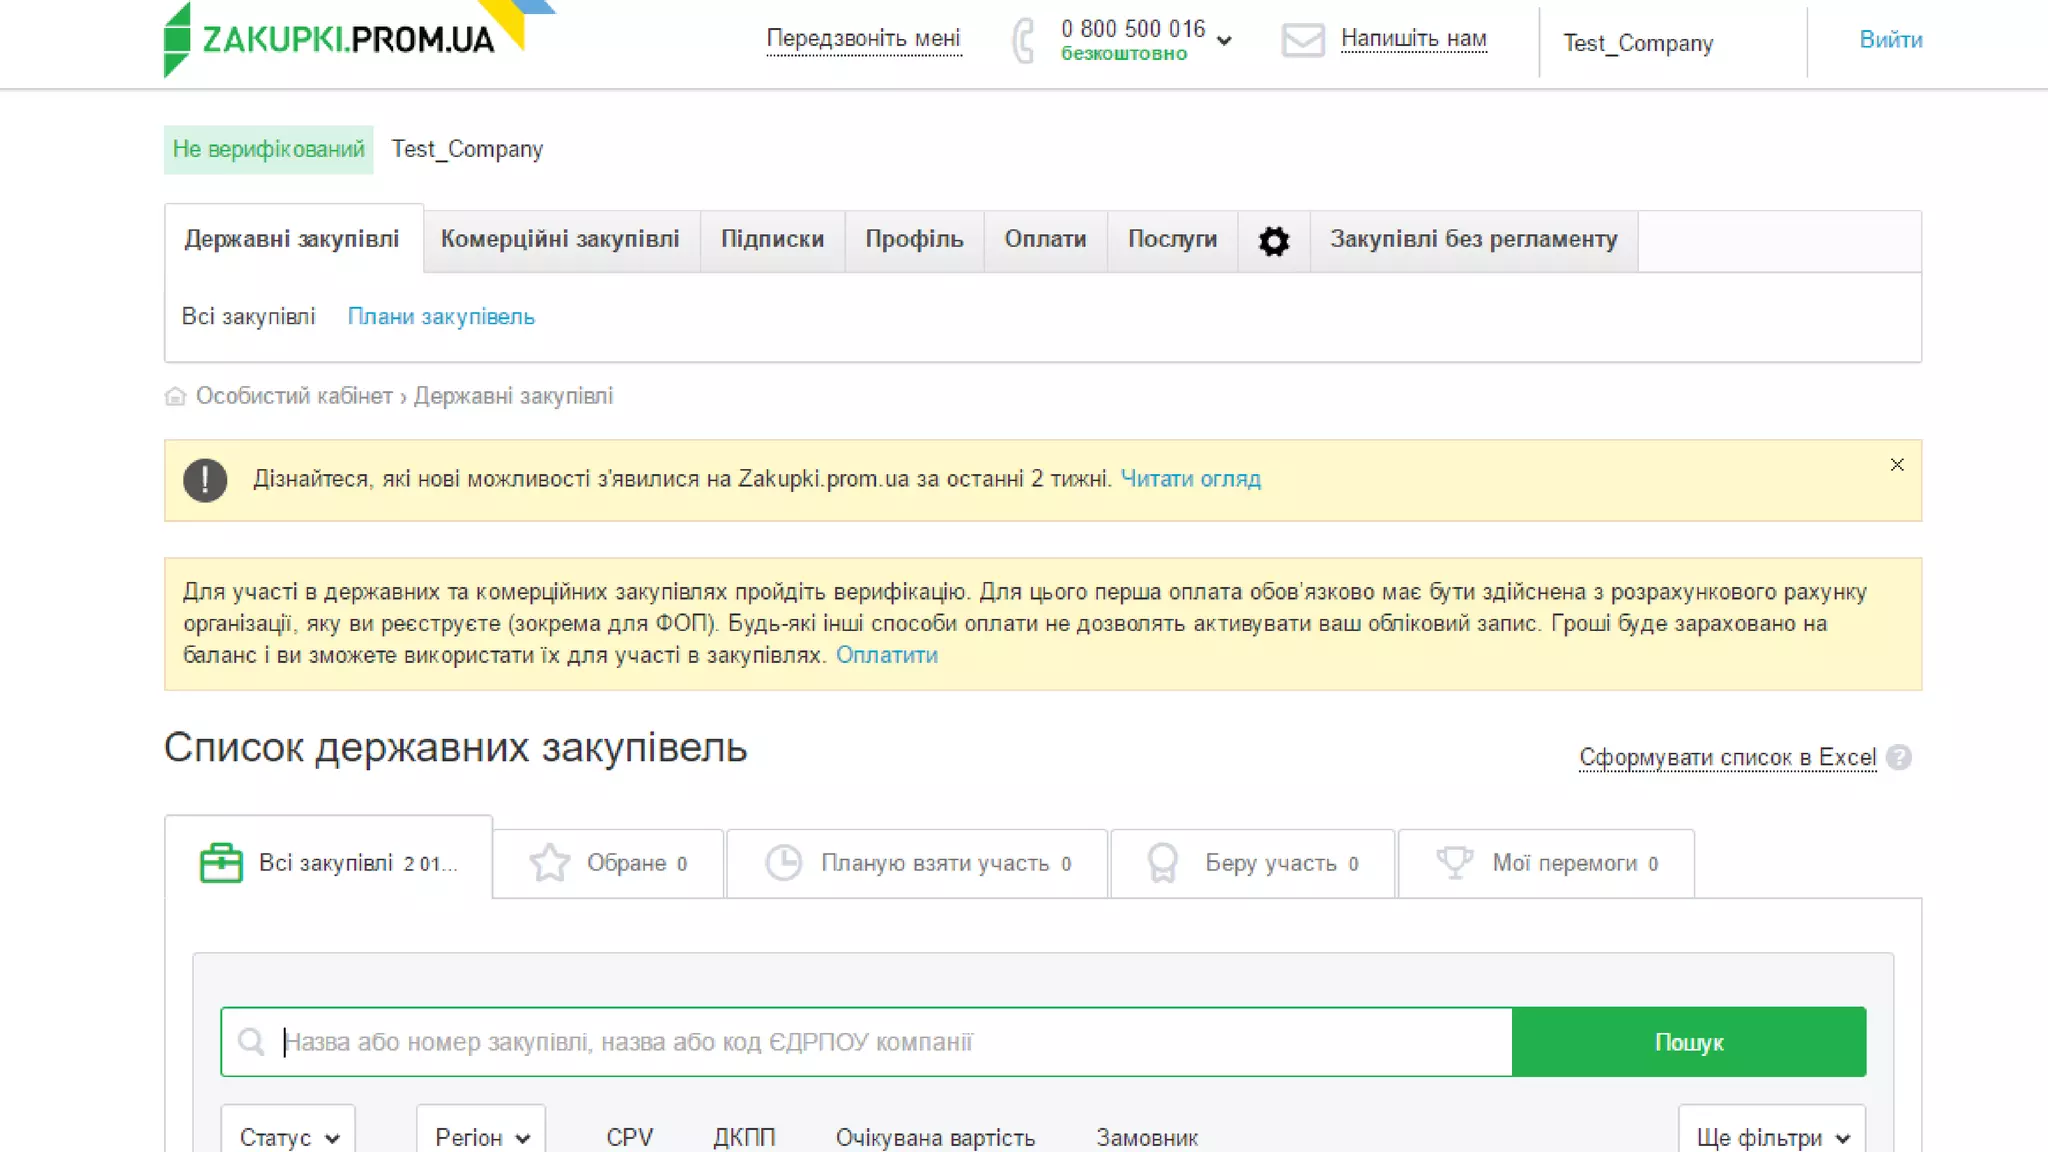Click the help question mark near Excel
The height and width of the screenshot is (1152, 2048).
(x=1898, y=758)
